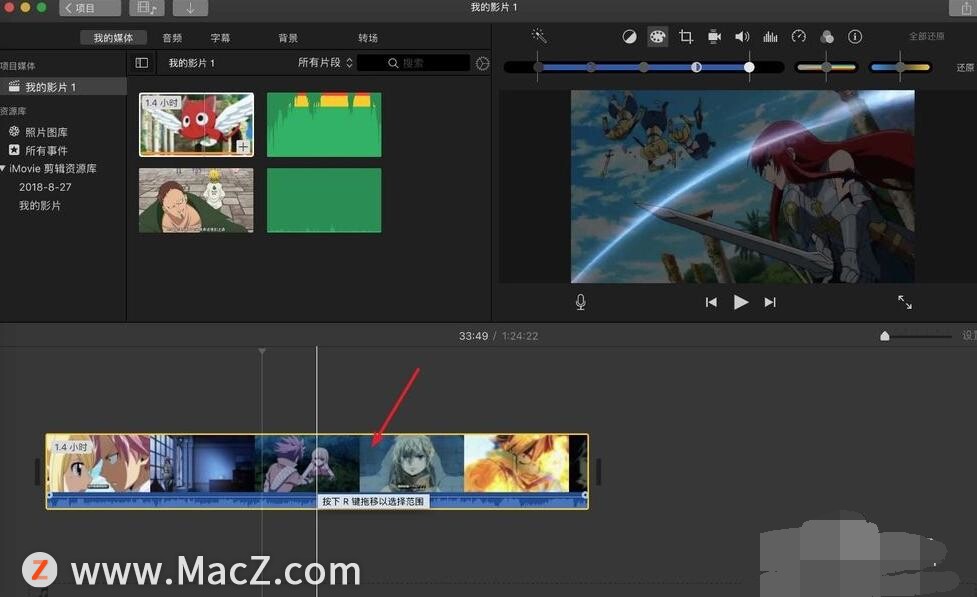
Task: Open the Titles (字幕) tab
Action: click(220, 38)
